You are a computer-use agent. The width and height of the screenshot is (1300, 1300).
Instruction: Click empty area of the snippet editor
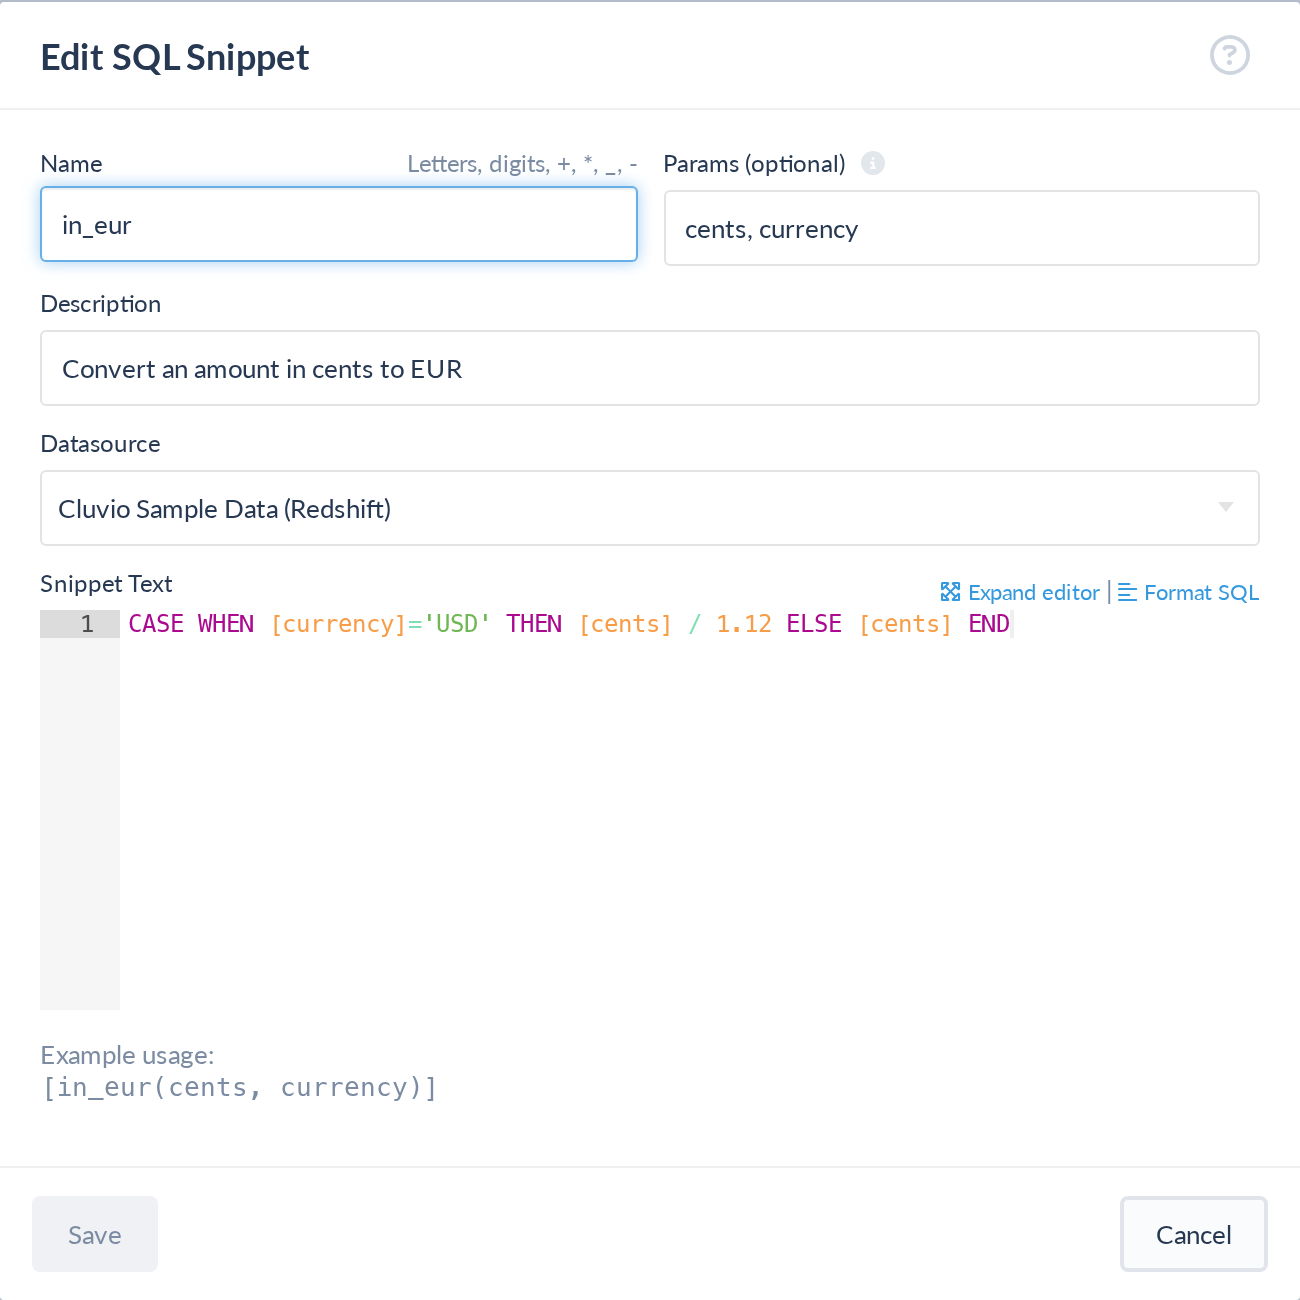click(690, 820)
